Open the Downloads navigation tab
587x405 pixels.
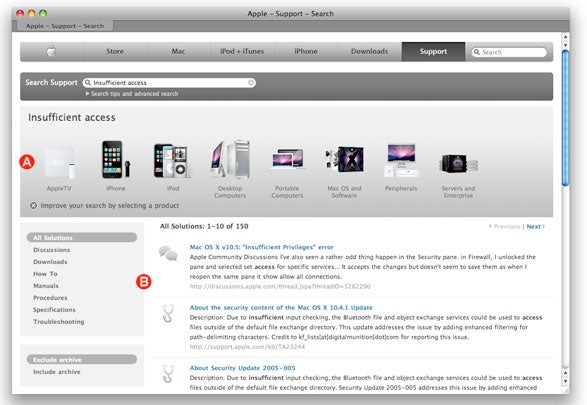[369, 51]
